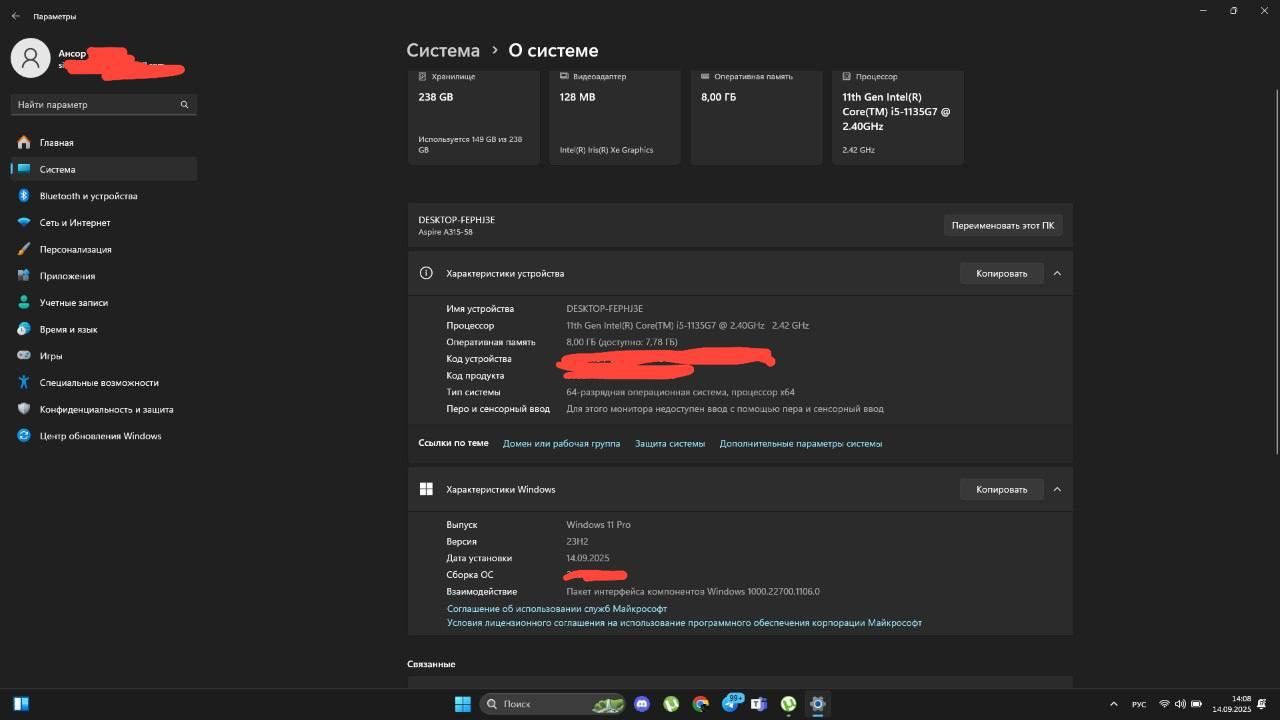Click the Хранилище 238 GB card
This screenshot has width=1280, height=720.
(x=473, y=117)
